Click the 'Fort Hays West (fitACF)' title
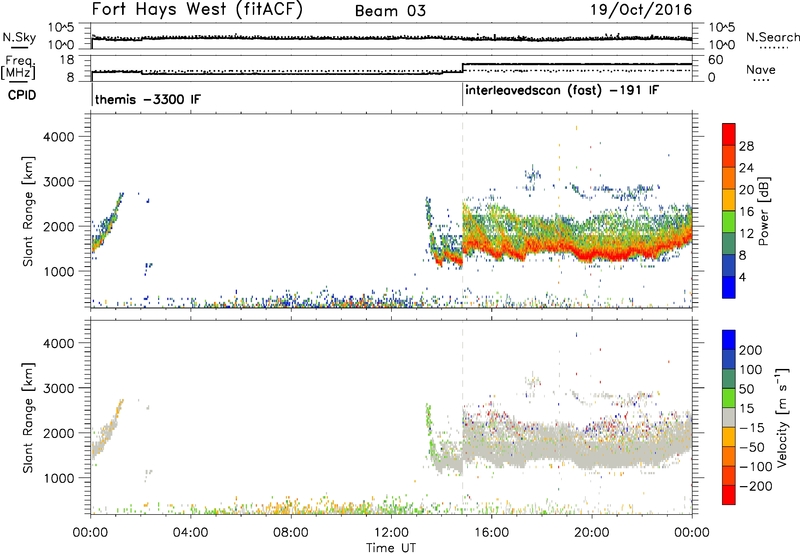The height and width of the screenshot is (554, 800). point(197,10)
